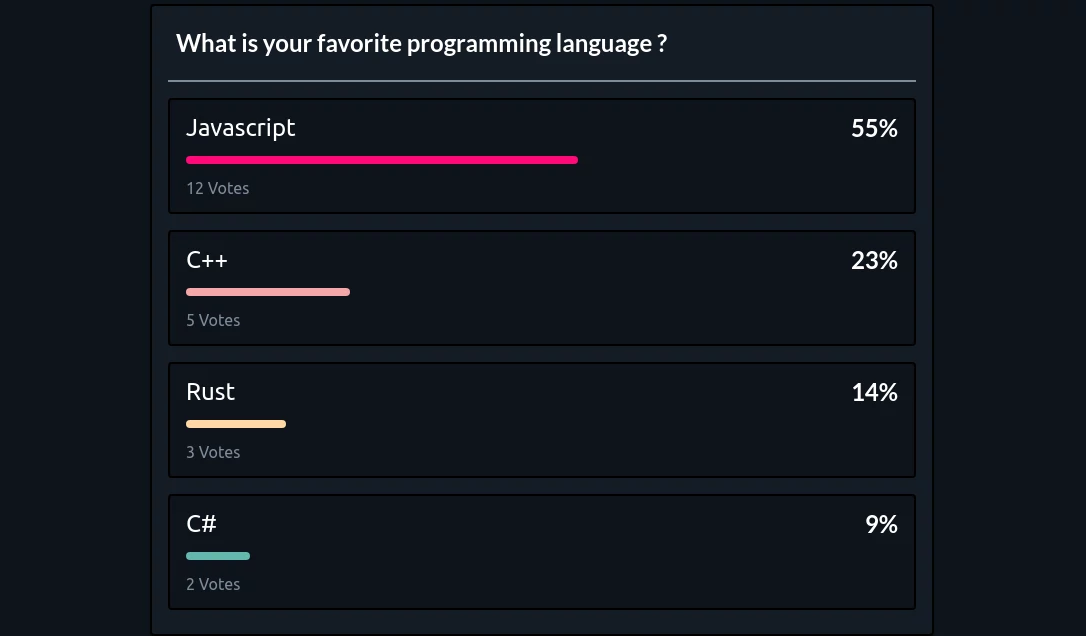
Task: Click the poll question title text
Action: (x=421, y=43)
